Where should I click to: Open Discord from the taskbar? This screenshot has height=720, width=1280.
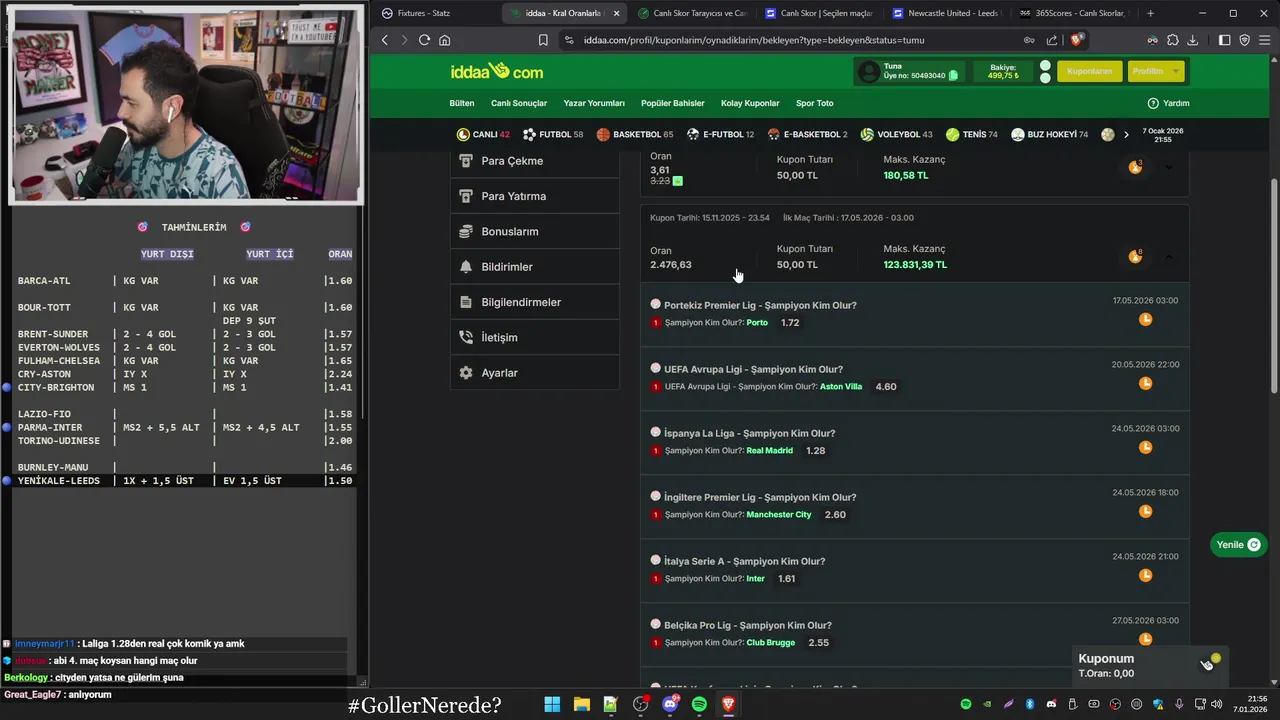tap(670, 705)
